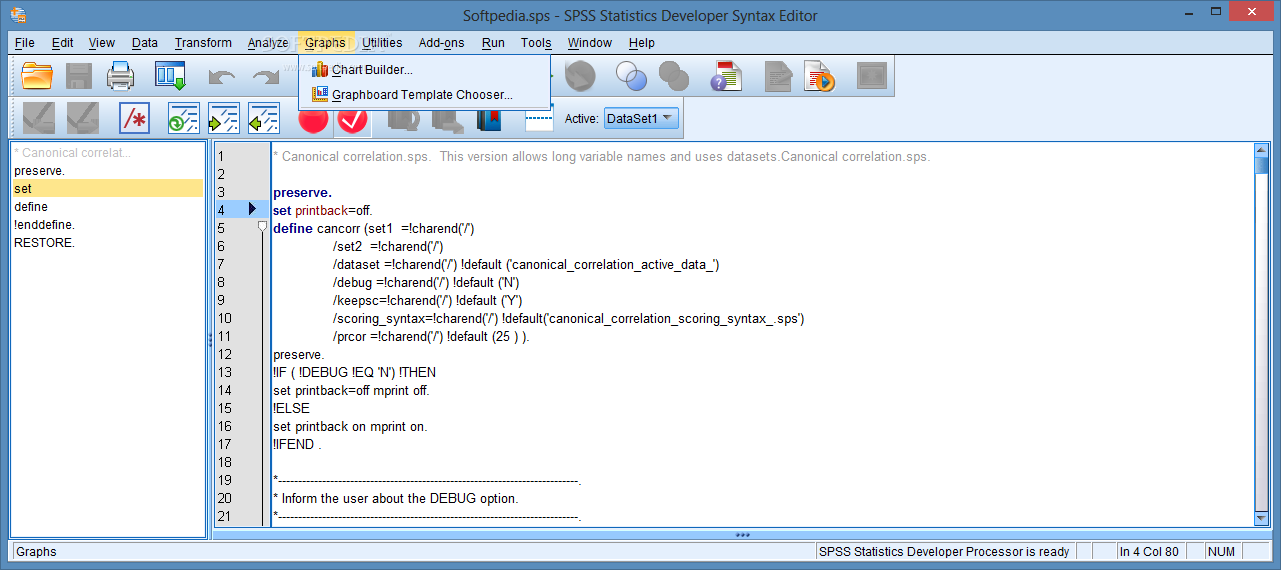This screenshot has width=1281, height=570.
Task: Click the '!IF ( !DEBUG !EQ 'N') !THEN' line
Action: (x=354, y=372)
